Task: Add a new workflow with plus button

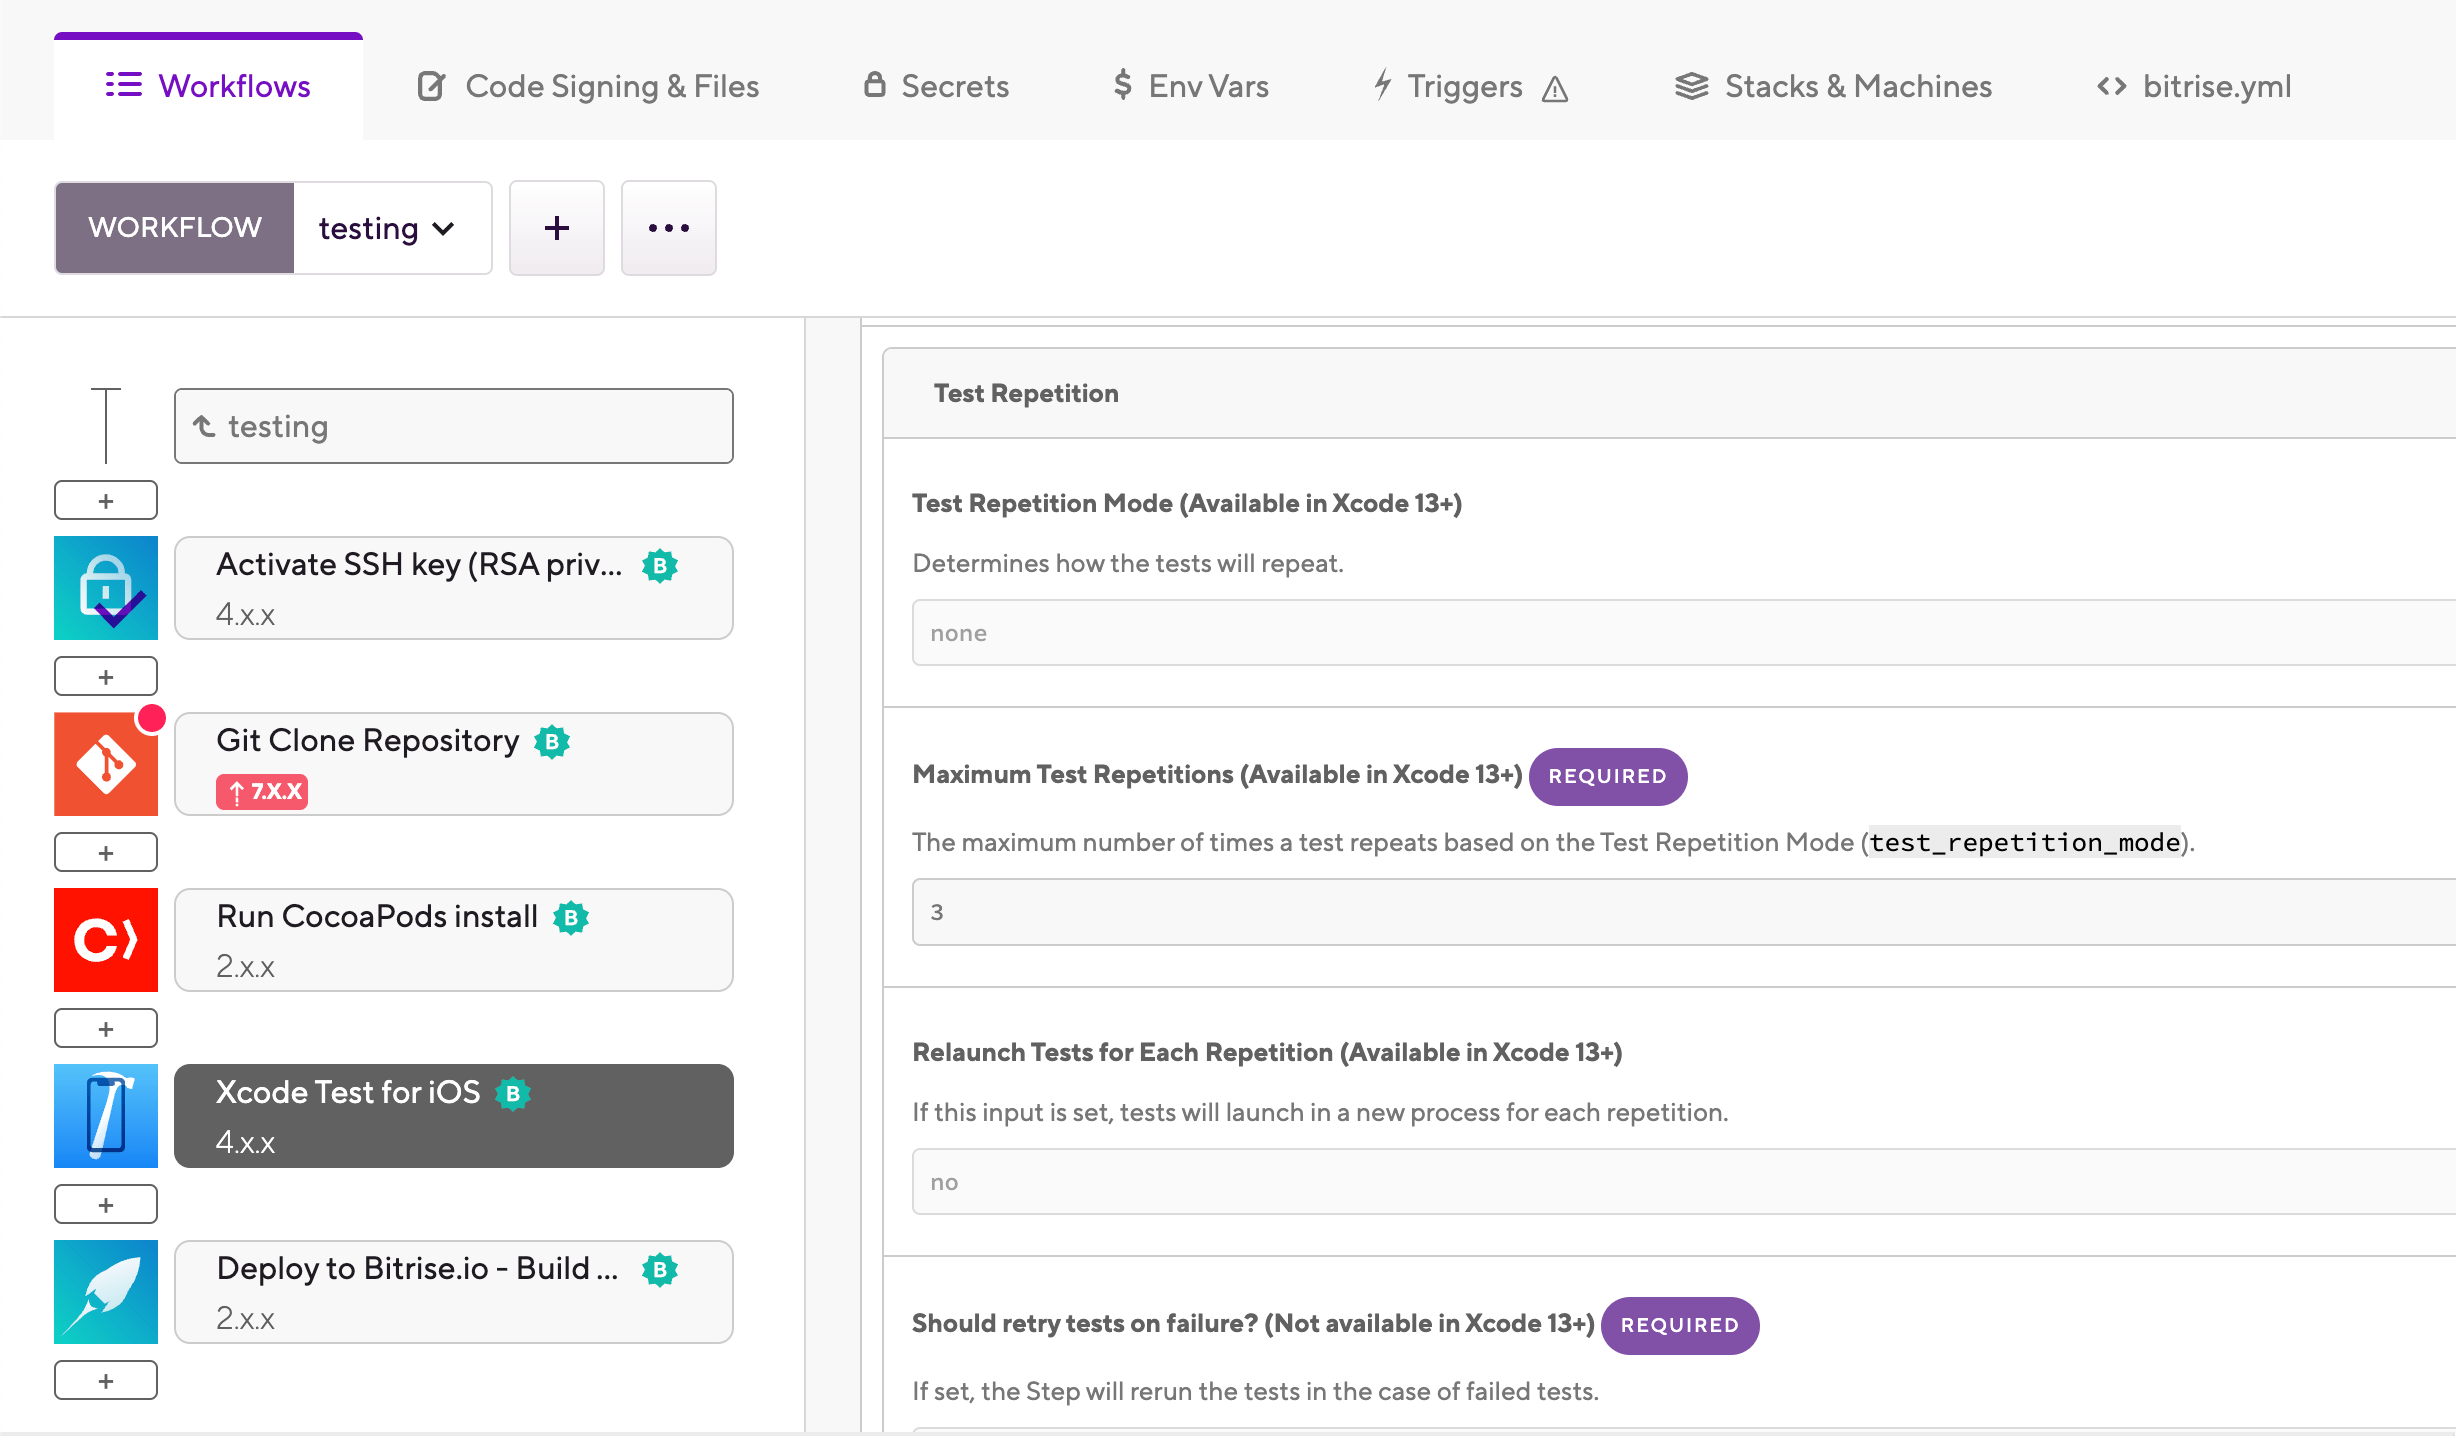Action: 557,228
